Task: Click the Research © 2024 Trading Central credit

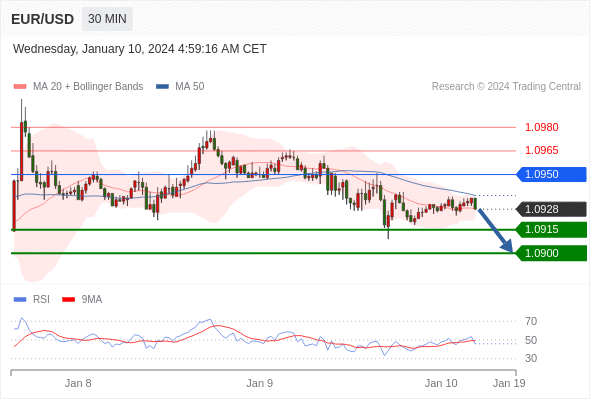Action: [506, 87]
